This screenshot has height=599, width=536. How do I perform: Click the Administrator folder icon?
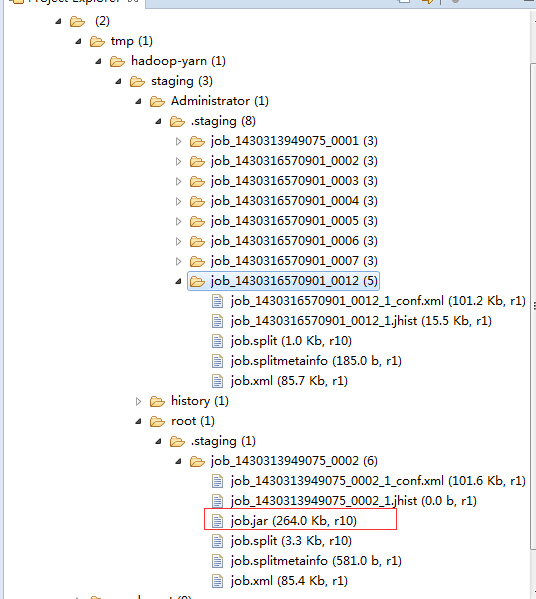tap(157, 101)
